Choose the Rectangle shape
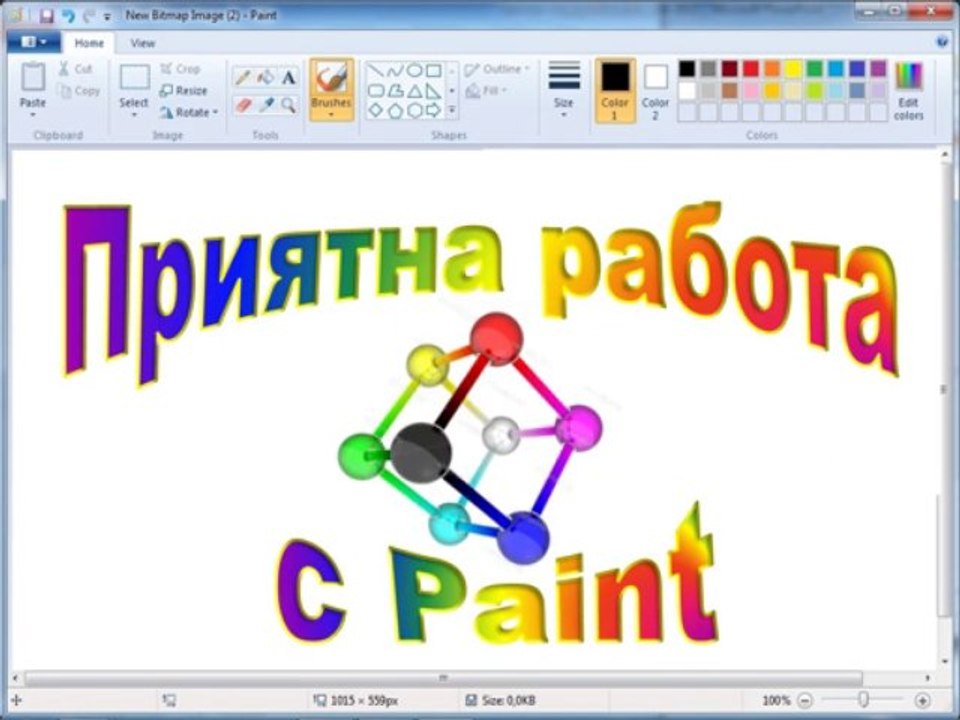This screenshot has width=960, height=720. (433, 70)
